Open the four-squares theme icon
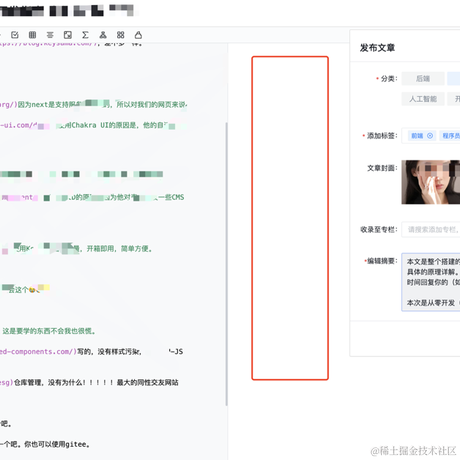The width and height of the screenshot is (460, 460). (x=121, y=35)
